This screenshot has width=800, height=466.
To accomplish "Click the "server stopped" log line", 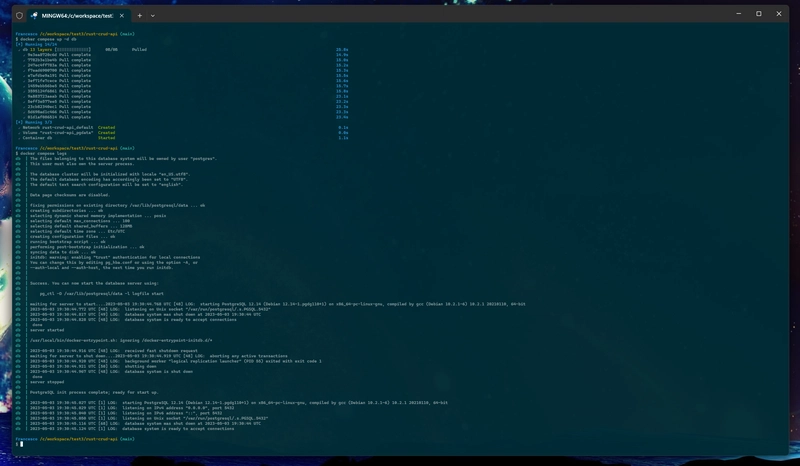I will (x=47, y=382).
